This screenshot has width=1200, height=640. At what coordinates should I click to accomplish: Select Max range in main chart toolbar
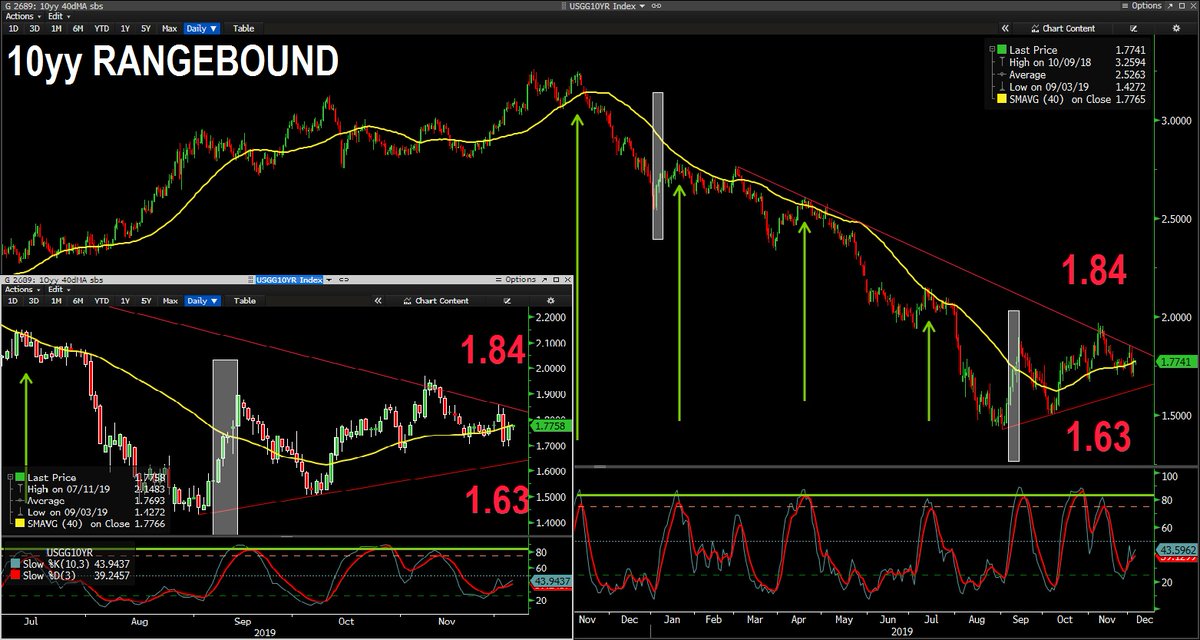click(x=170, y=29)
